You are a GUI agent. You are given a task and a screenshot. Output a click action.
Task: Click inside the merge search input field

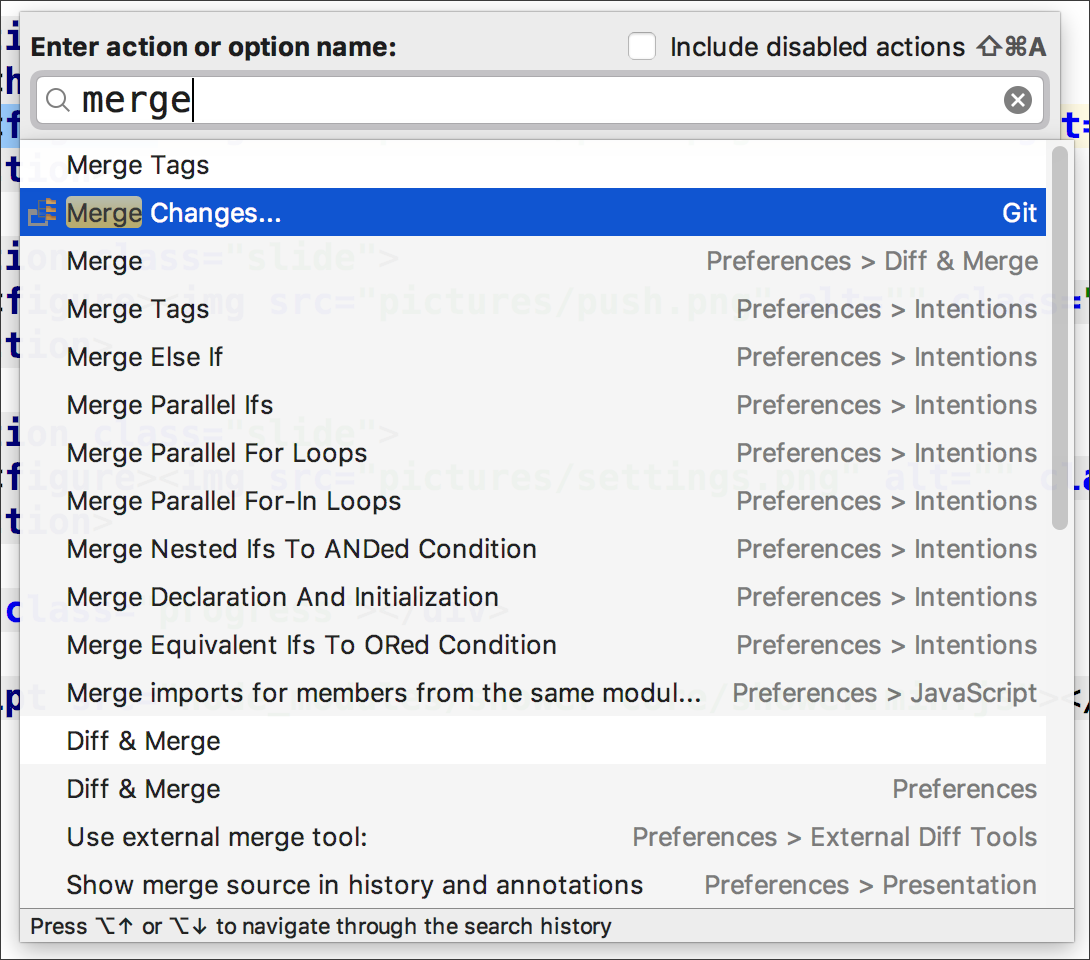[x=539, y=100]
